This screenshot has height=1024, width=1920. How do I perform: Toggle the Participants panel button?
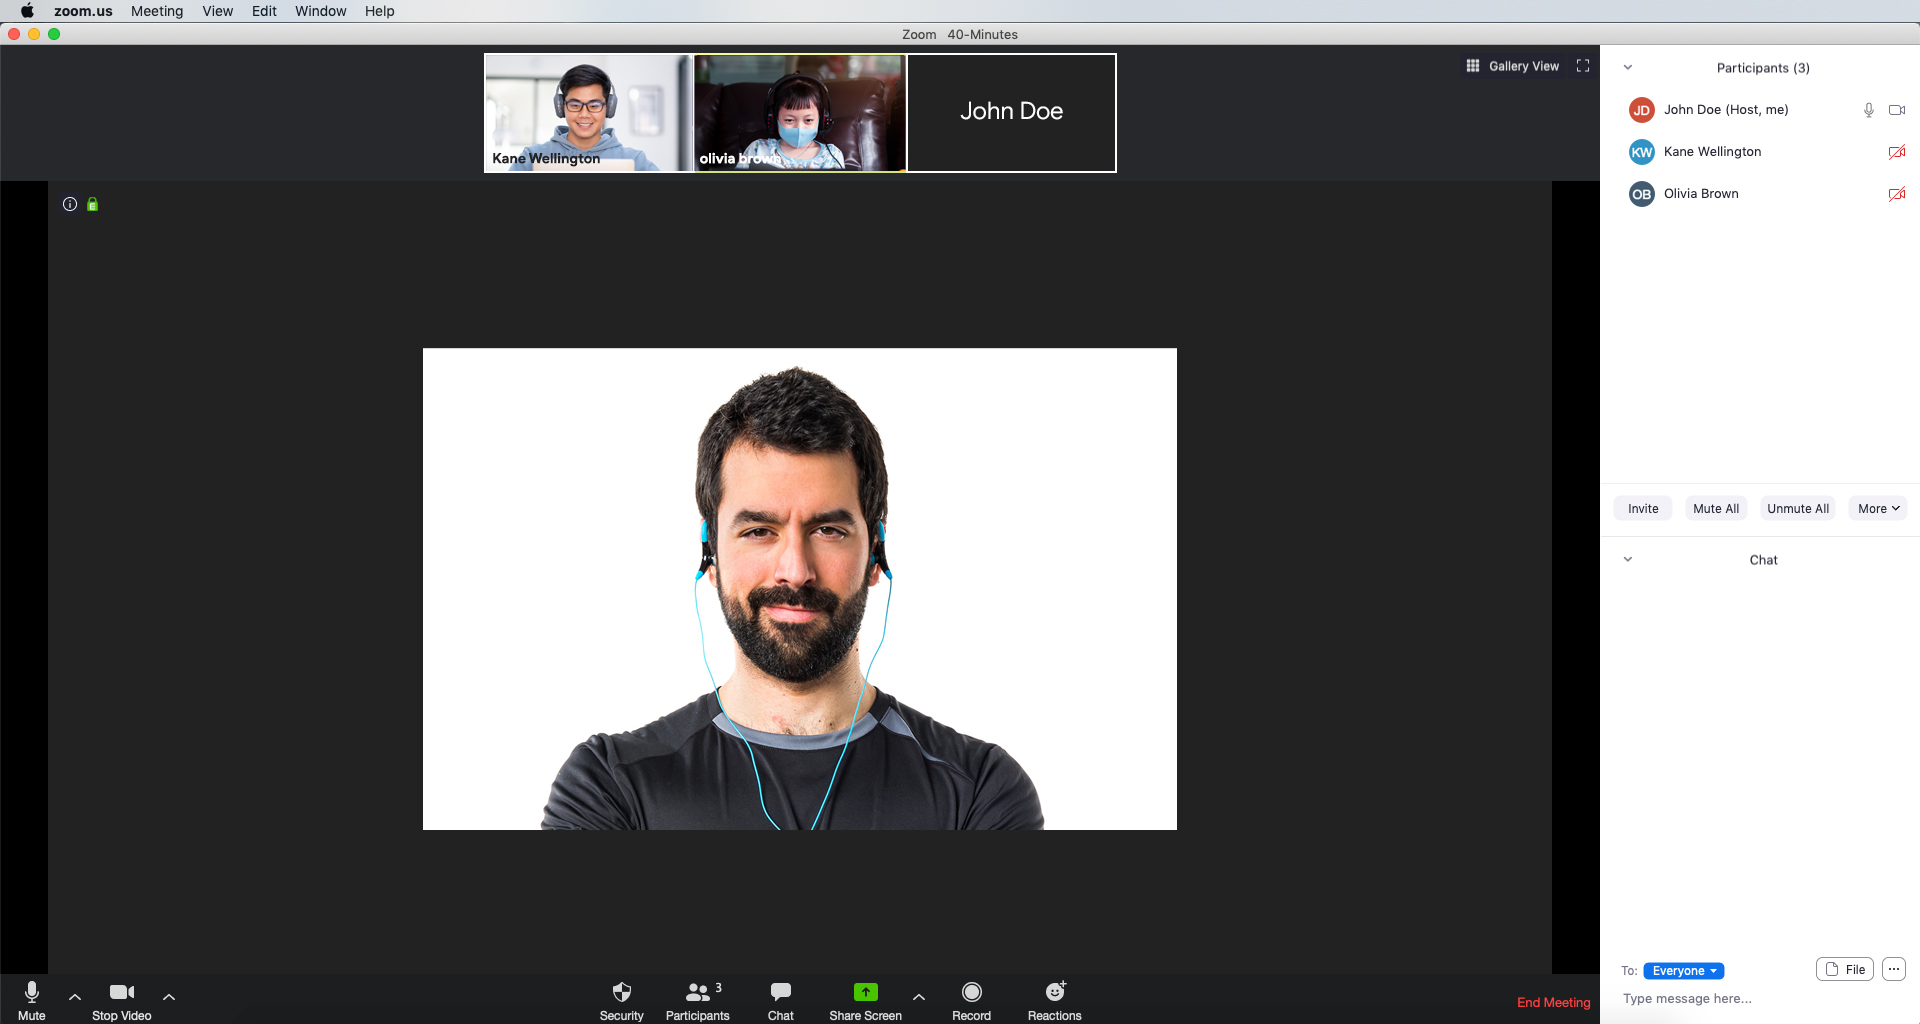coord(698,992)
